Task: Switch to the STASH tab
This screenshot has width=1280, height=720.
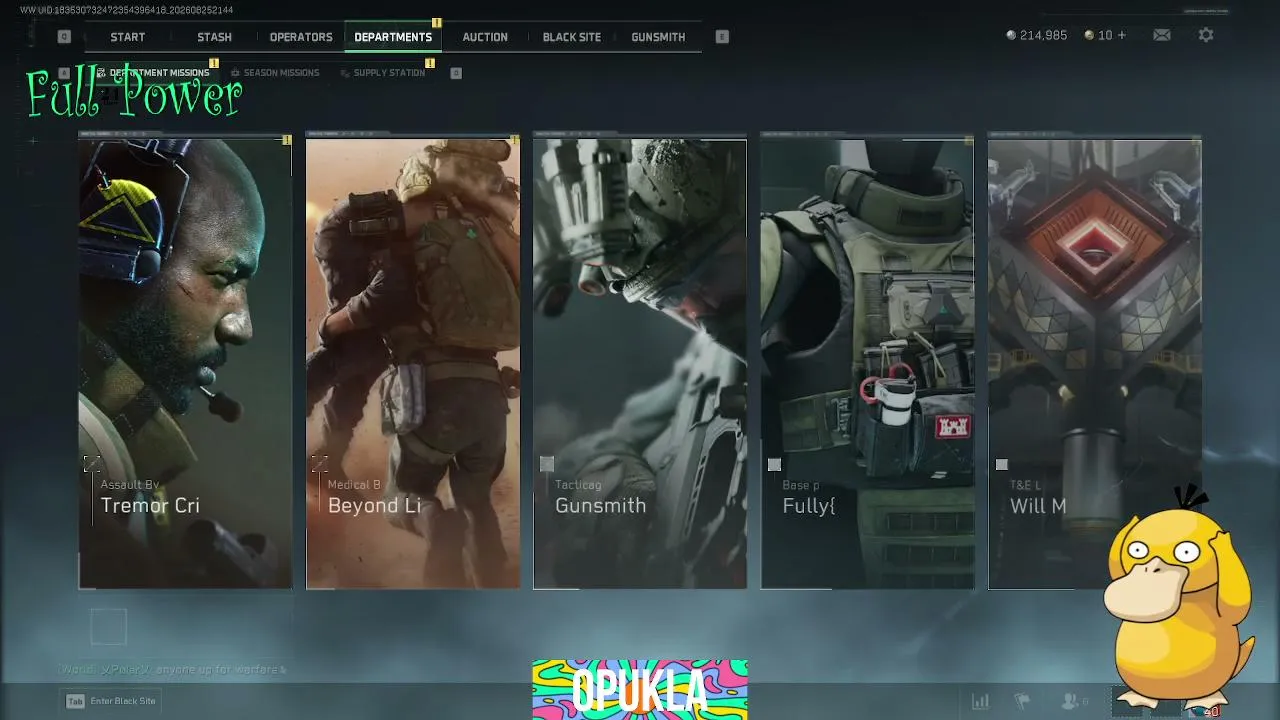Action: click(x=214, y=37)
